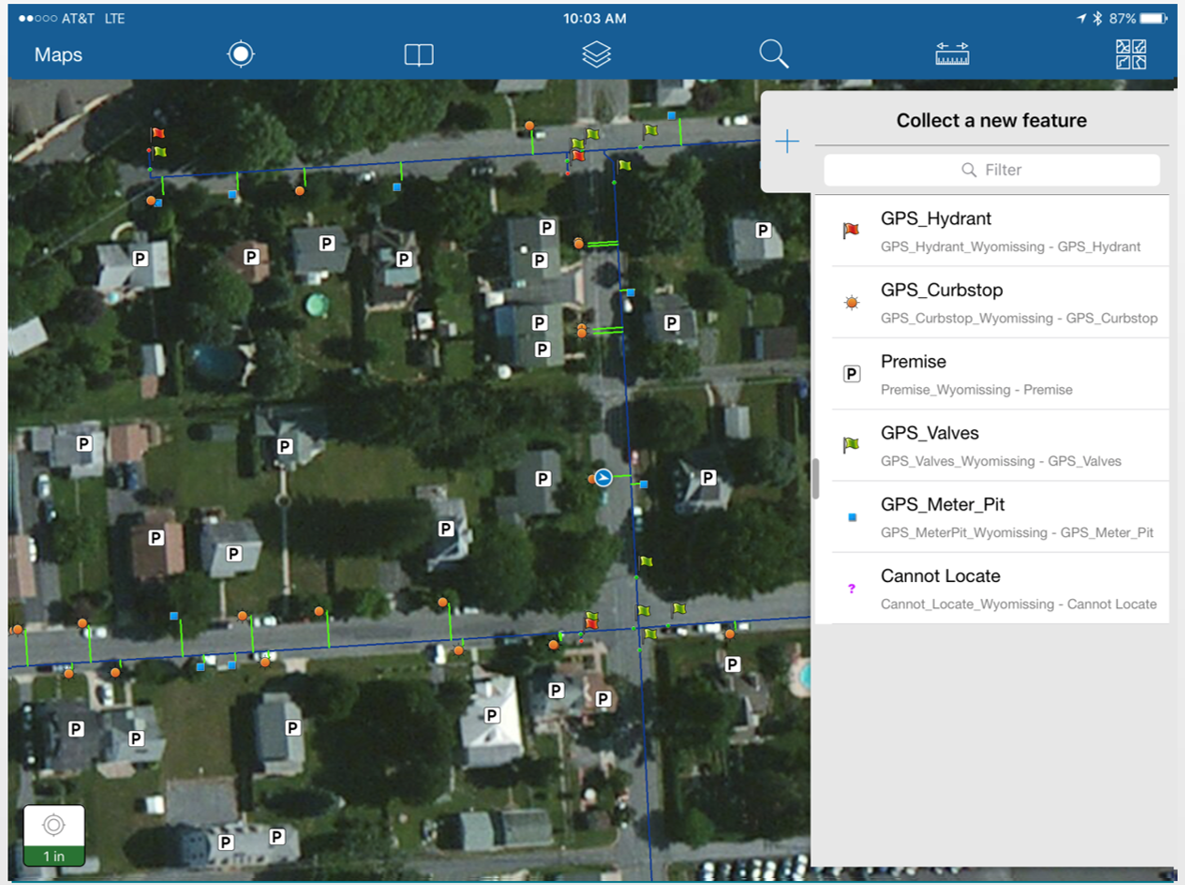Open the Layers panel

point(596,54)
